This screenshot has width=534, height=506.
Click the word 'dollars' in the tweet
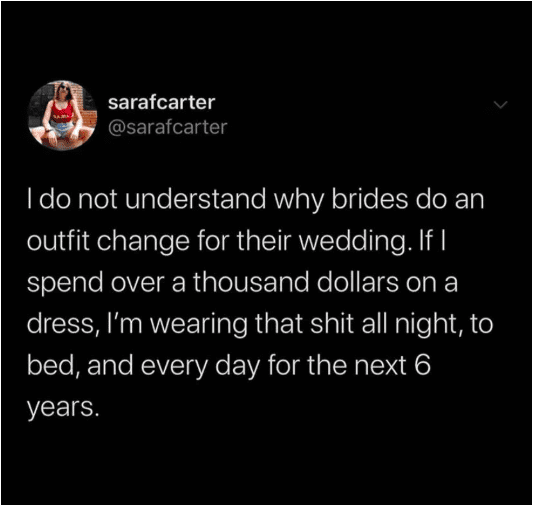pyautogui.click(x=357, y=282)
